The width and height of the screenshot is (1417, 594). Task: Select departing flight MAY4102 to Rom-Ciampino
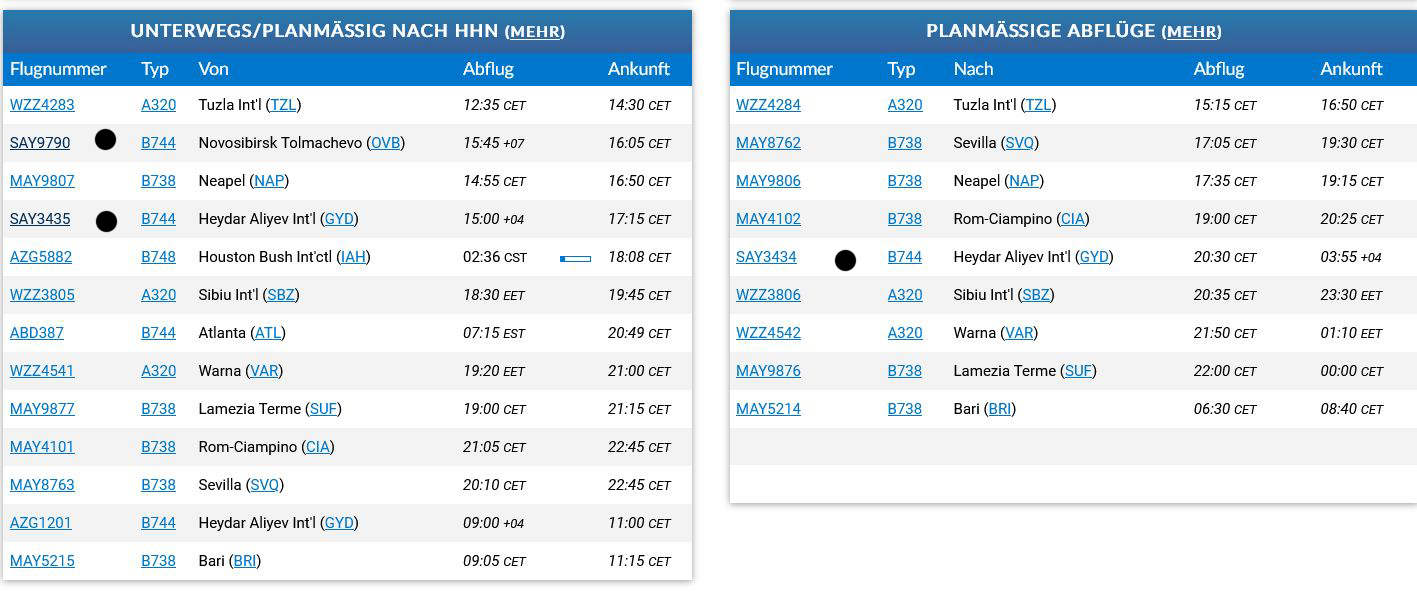(768, 219)
